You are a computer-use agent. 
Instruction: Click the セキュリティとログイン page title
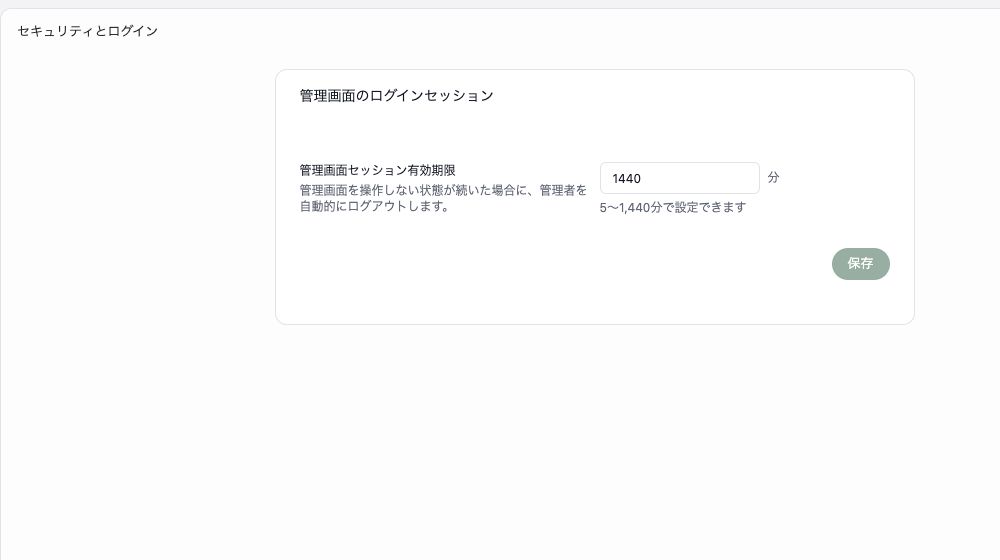pos(88,31)
